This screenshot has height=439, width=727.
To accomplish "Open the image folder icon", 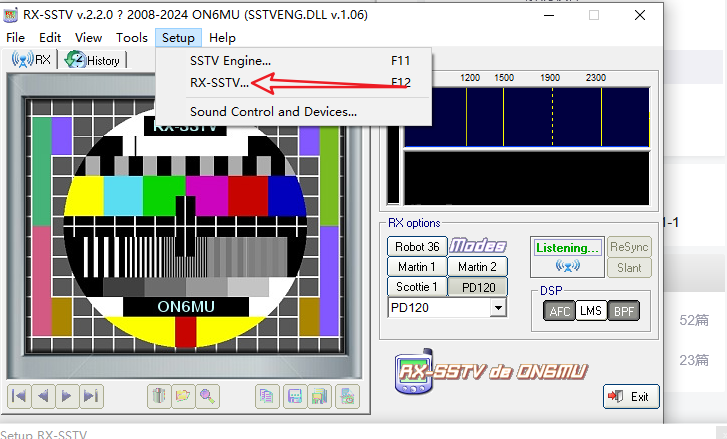I will [x=183, y=396].
